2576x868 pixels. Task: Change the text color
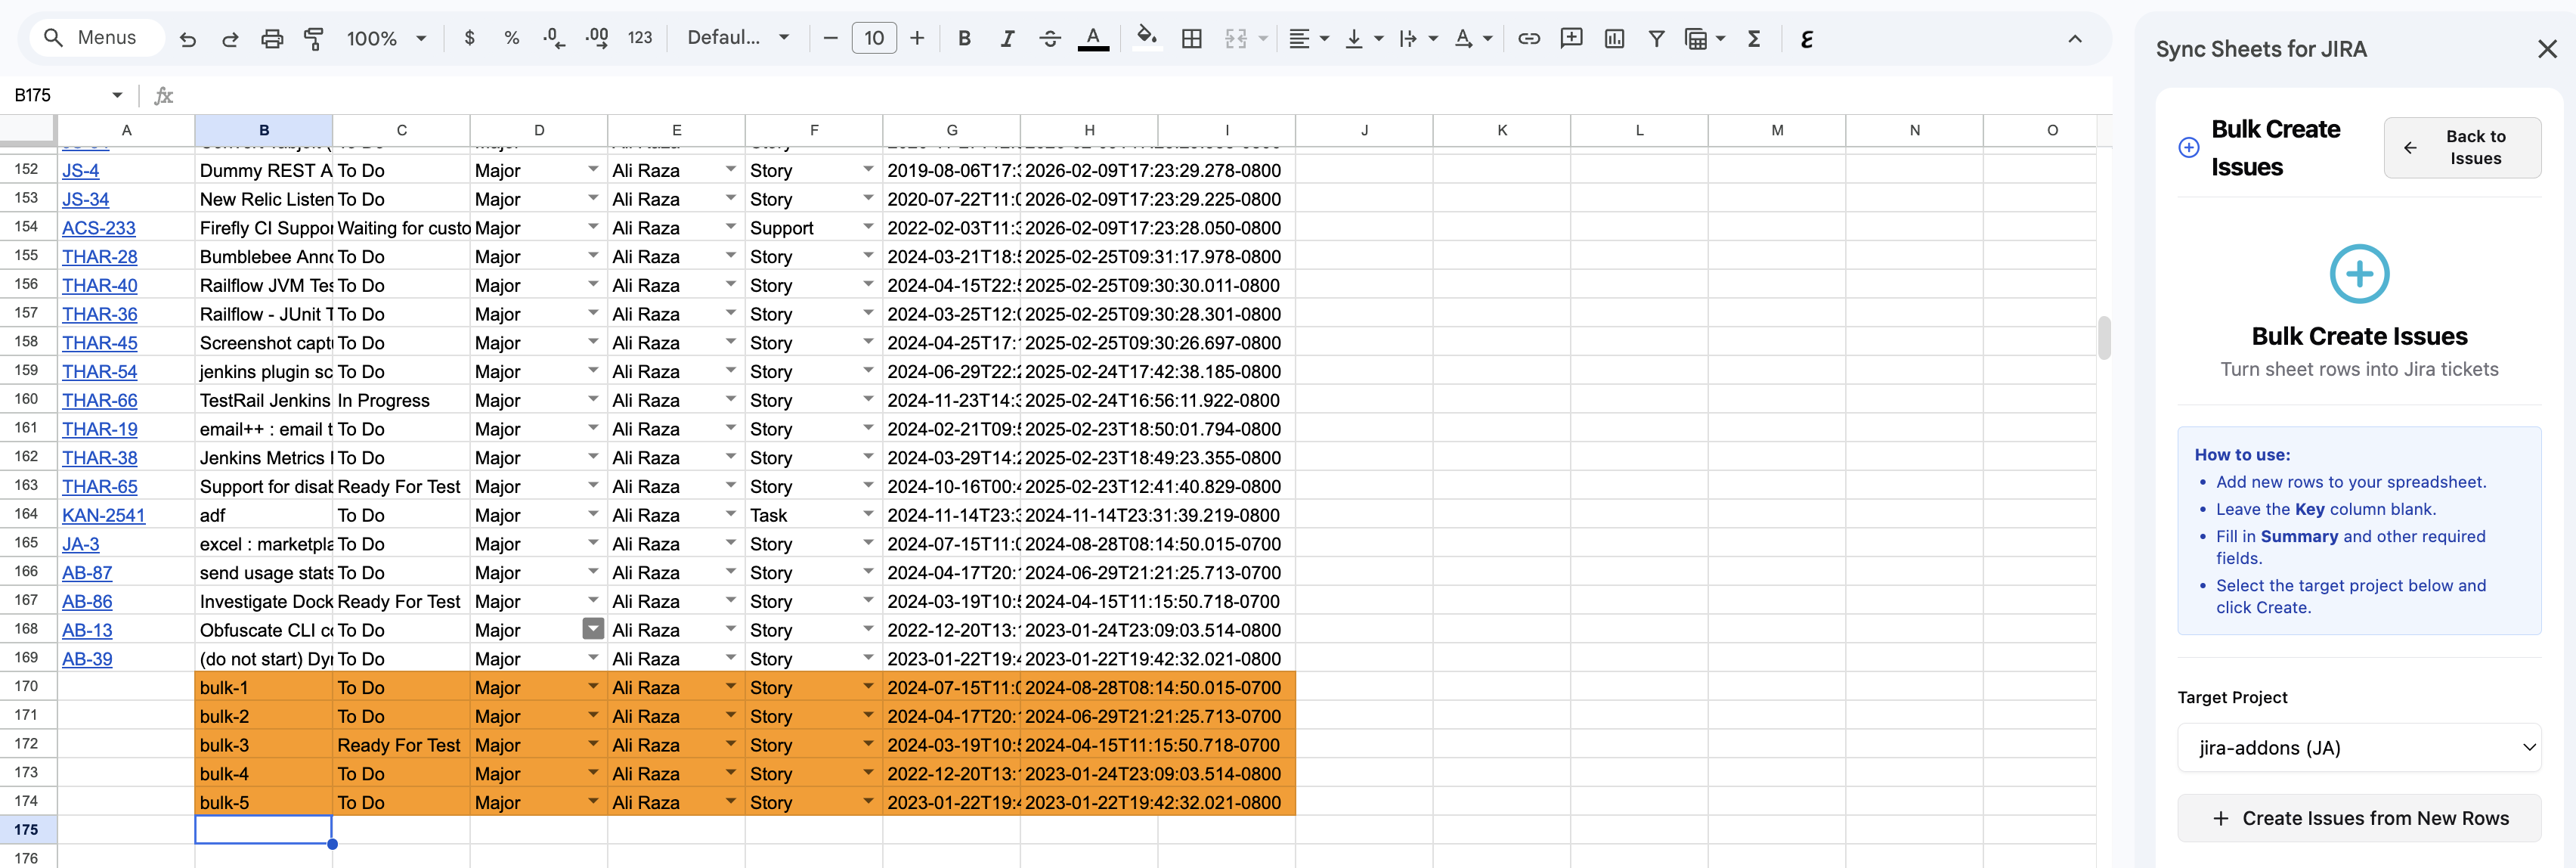click(x=1093, y=38)
